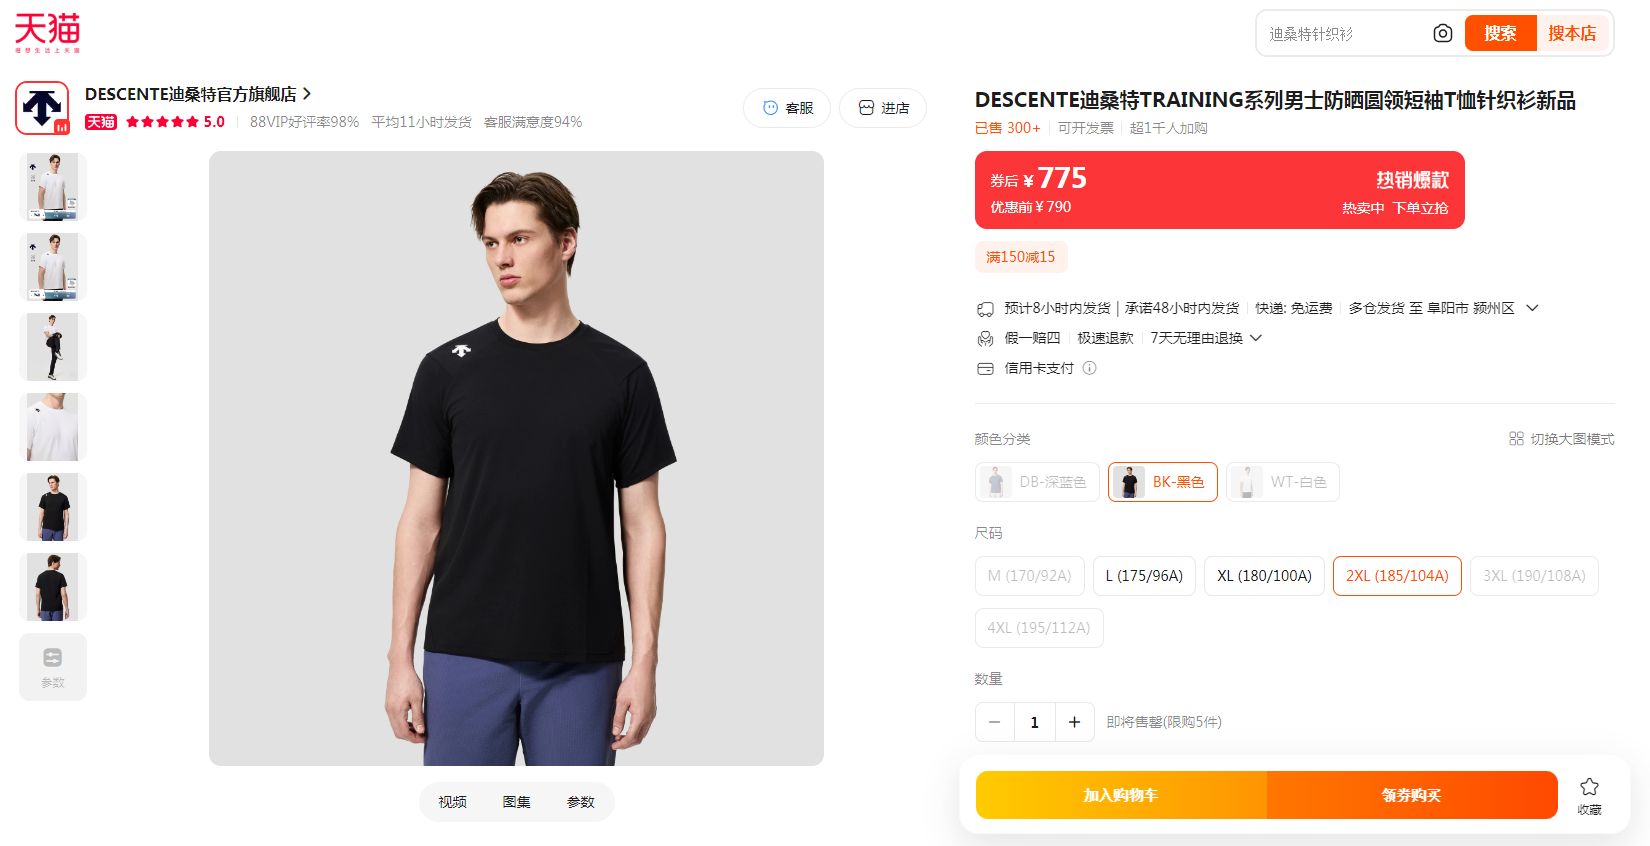The image size is (1650, 846).
Task: Expand the shipping destination dropdown
Action: tap(1532, 308)
